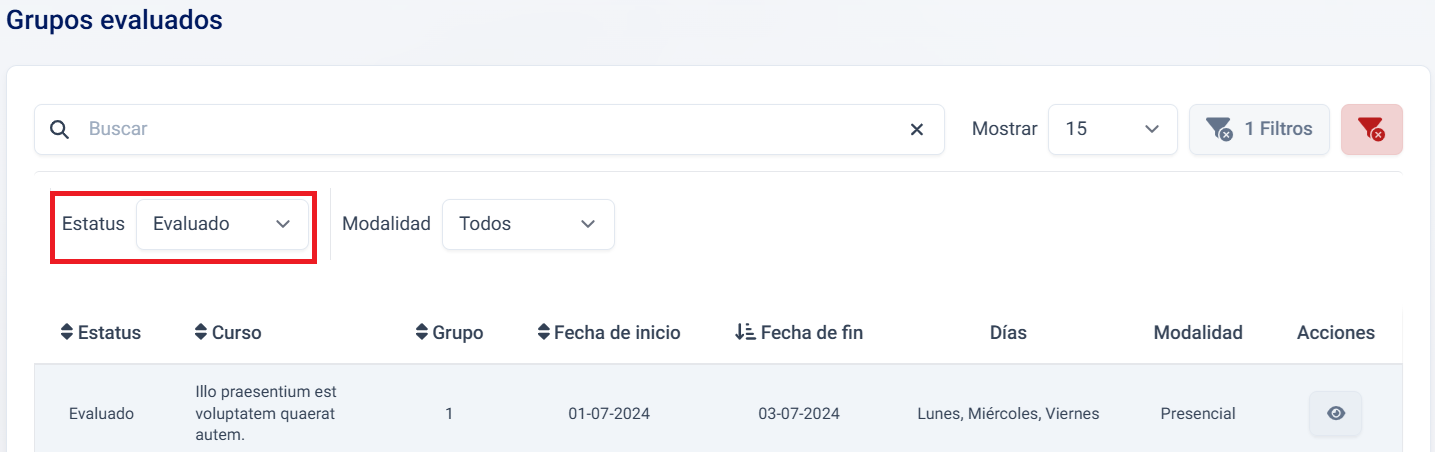Sort table by Curso column arrows
This screenshot has width=1435, height=452.
[201, 333]
